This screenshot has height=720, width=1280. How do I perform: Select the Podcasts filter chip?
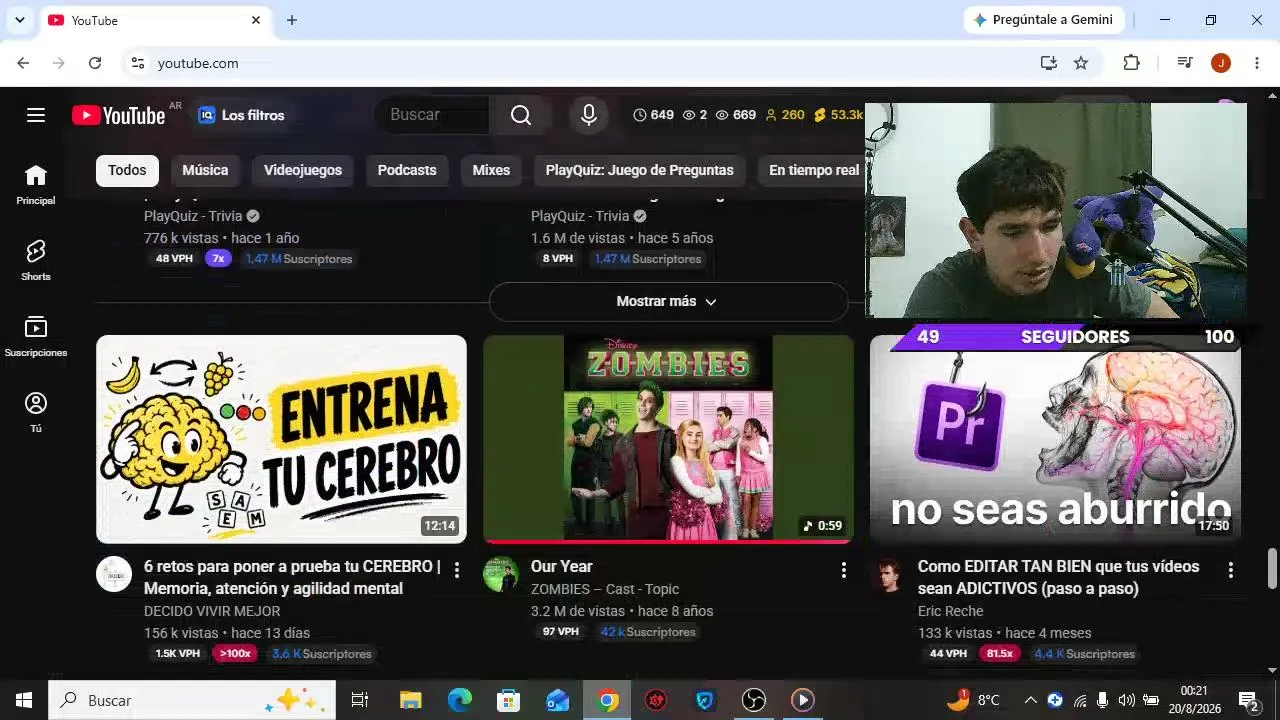point(407,170)
